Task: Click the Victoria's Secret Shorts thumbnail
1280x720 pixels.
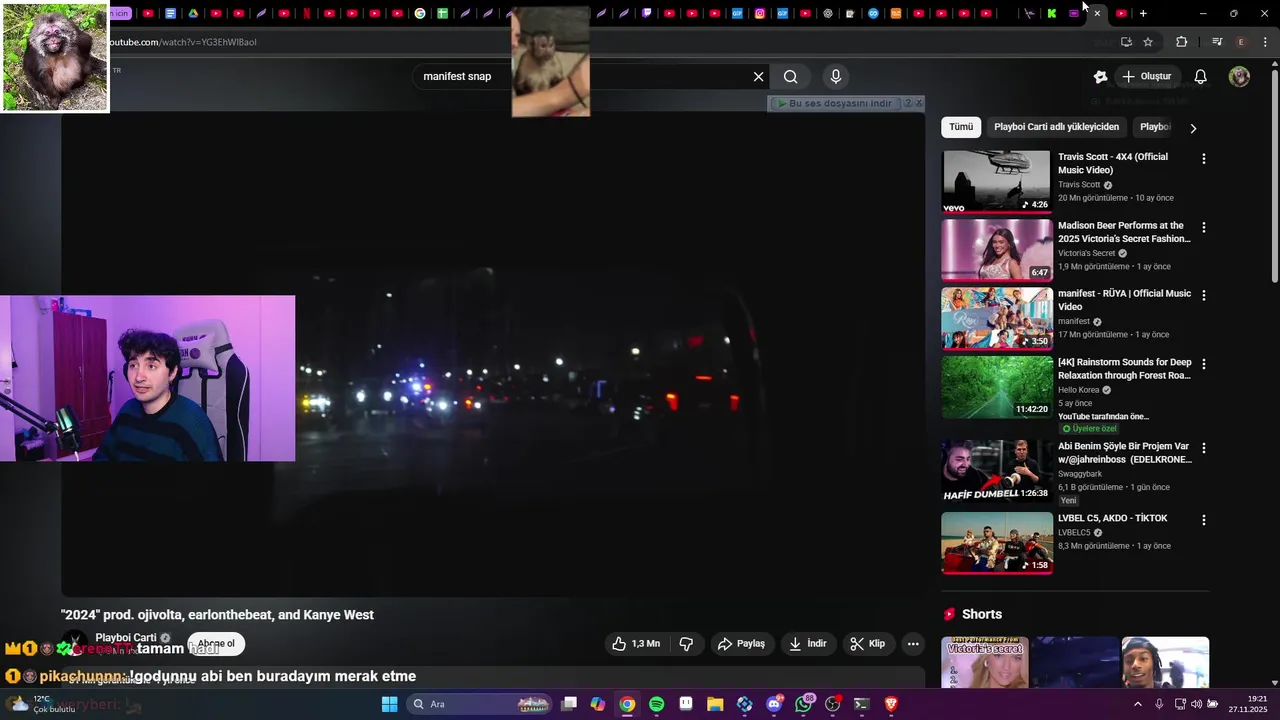Action: [985, 662]
